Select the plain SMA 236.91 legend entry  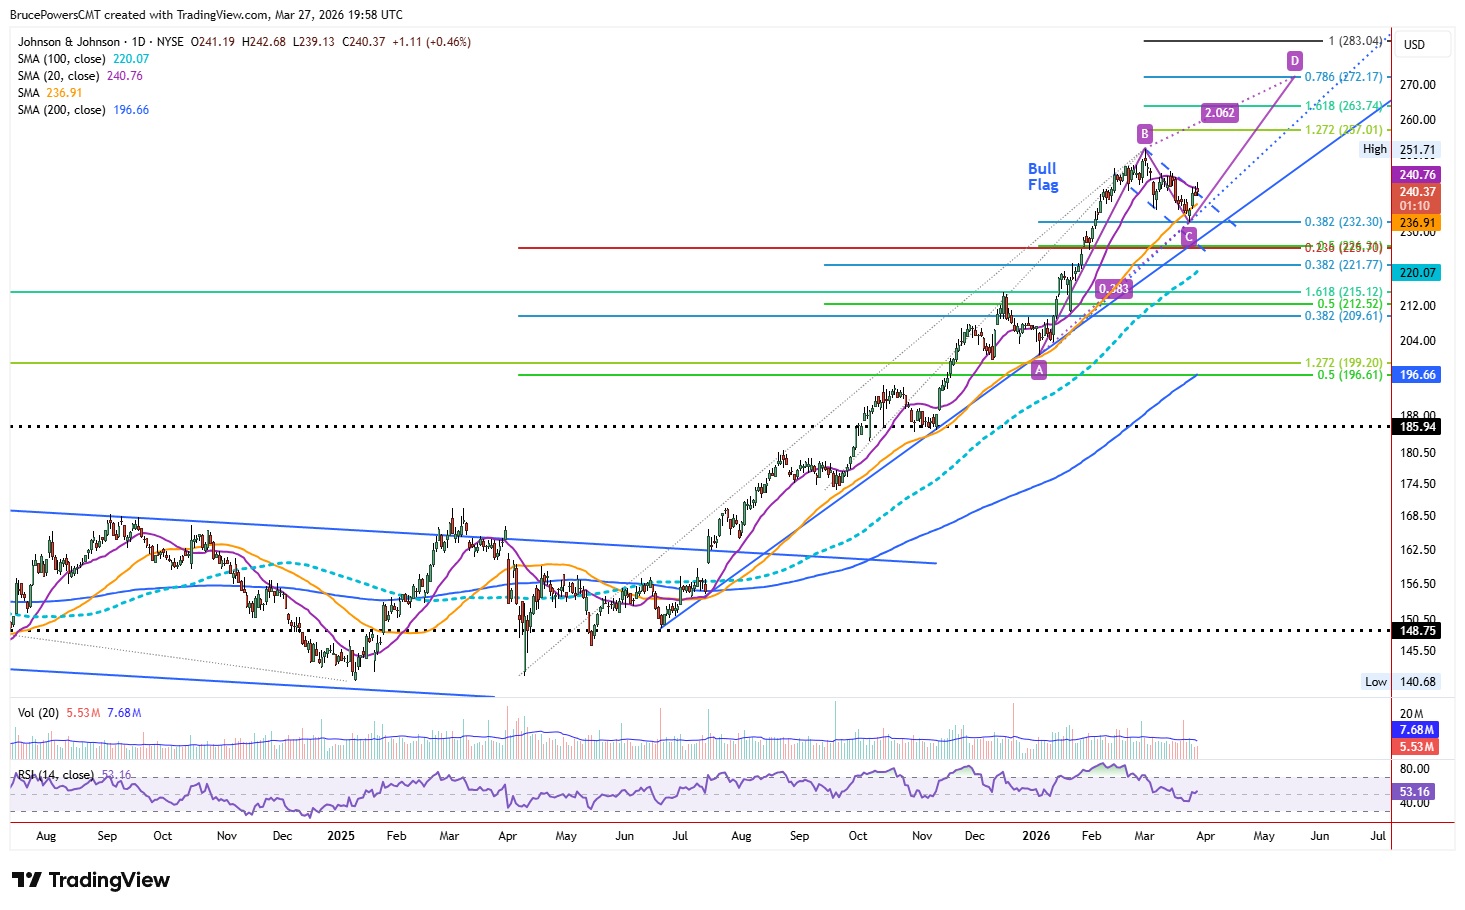coord(50,93)
